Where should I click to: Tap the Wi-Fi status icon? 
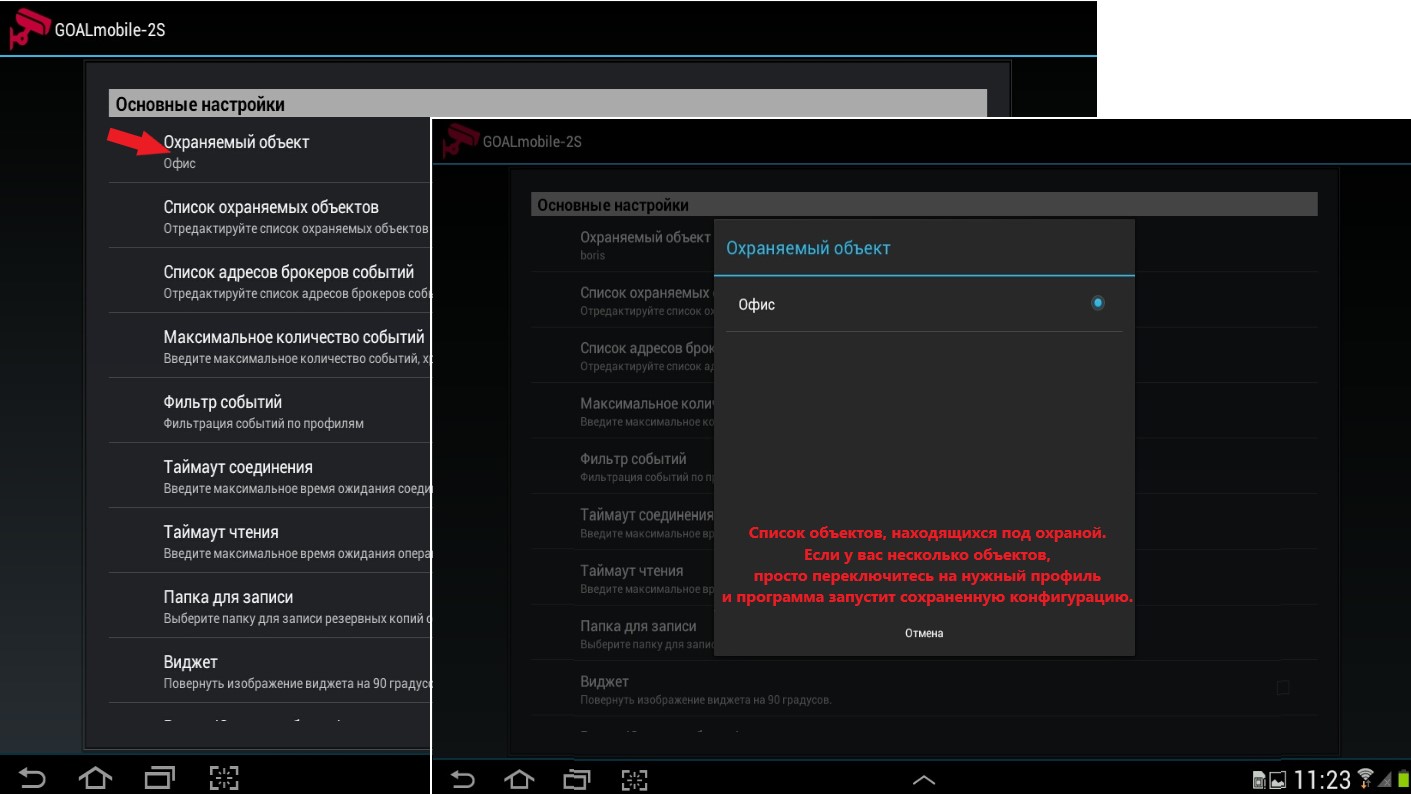(x=1366, y=778)
